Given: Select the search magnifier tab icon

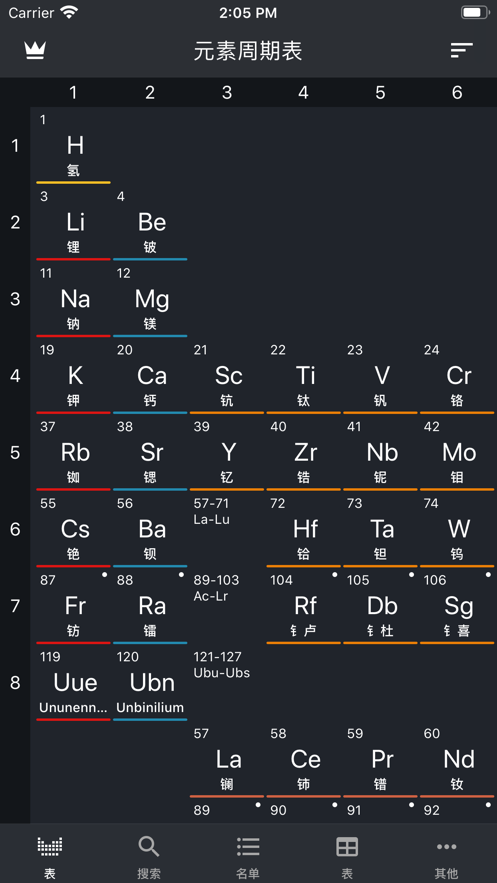Looking at the screenshot, I should (149, 846).
